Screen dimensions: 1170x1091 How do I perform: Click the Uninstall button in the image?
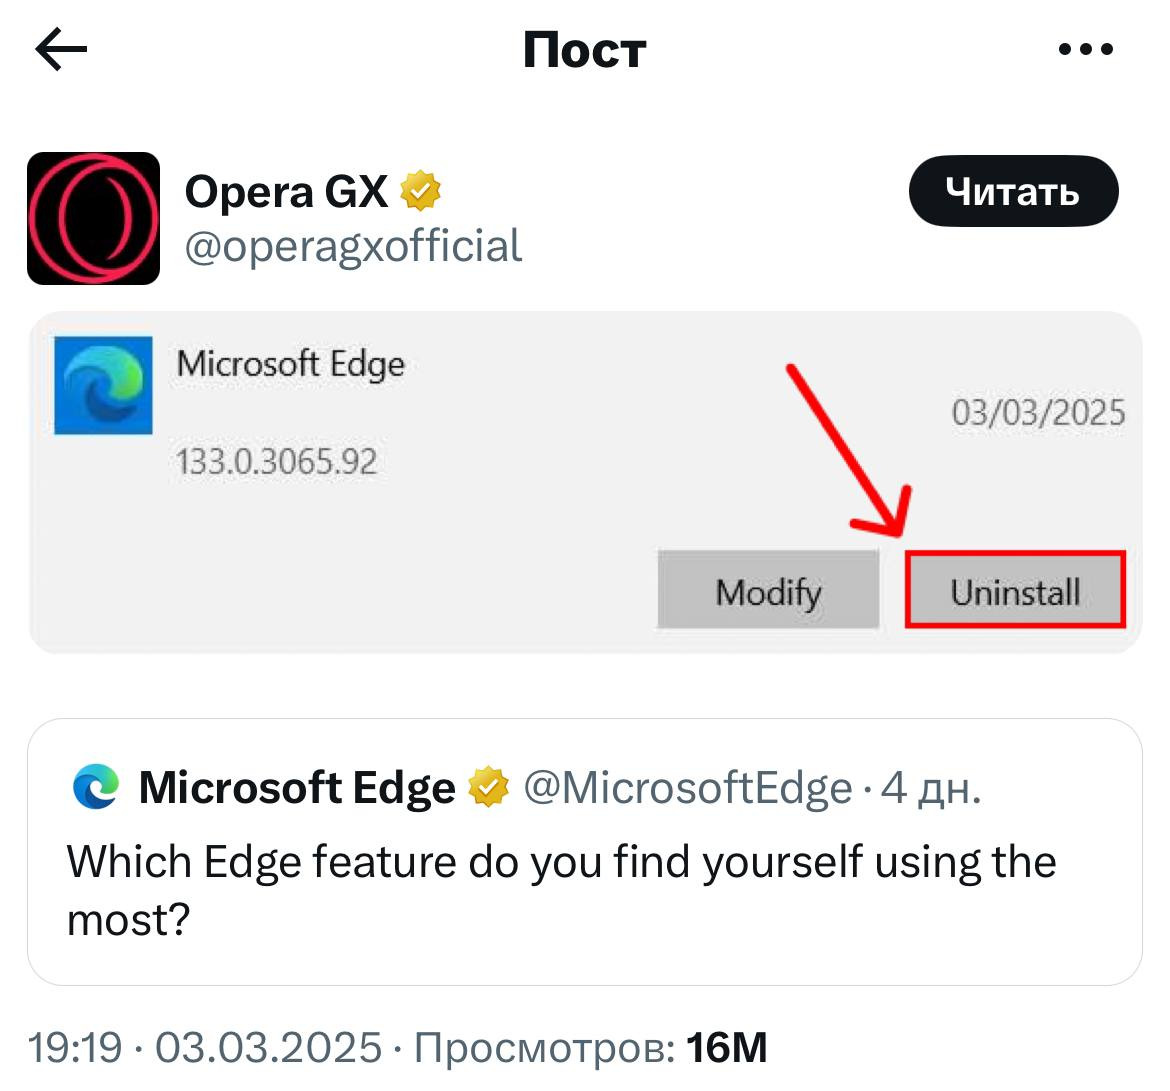[1015, 591]
